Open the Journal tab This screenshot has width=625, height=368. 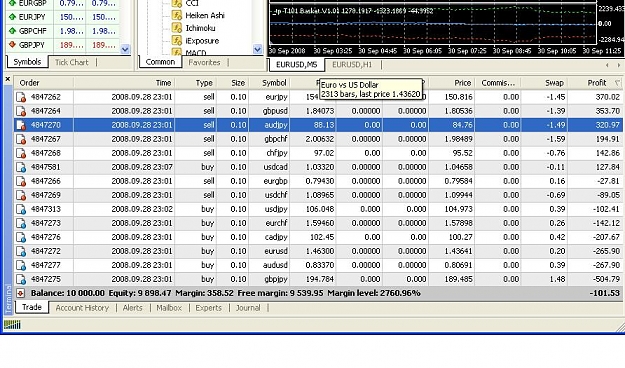pyautogui.click(x=248, y=308)
